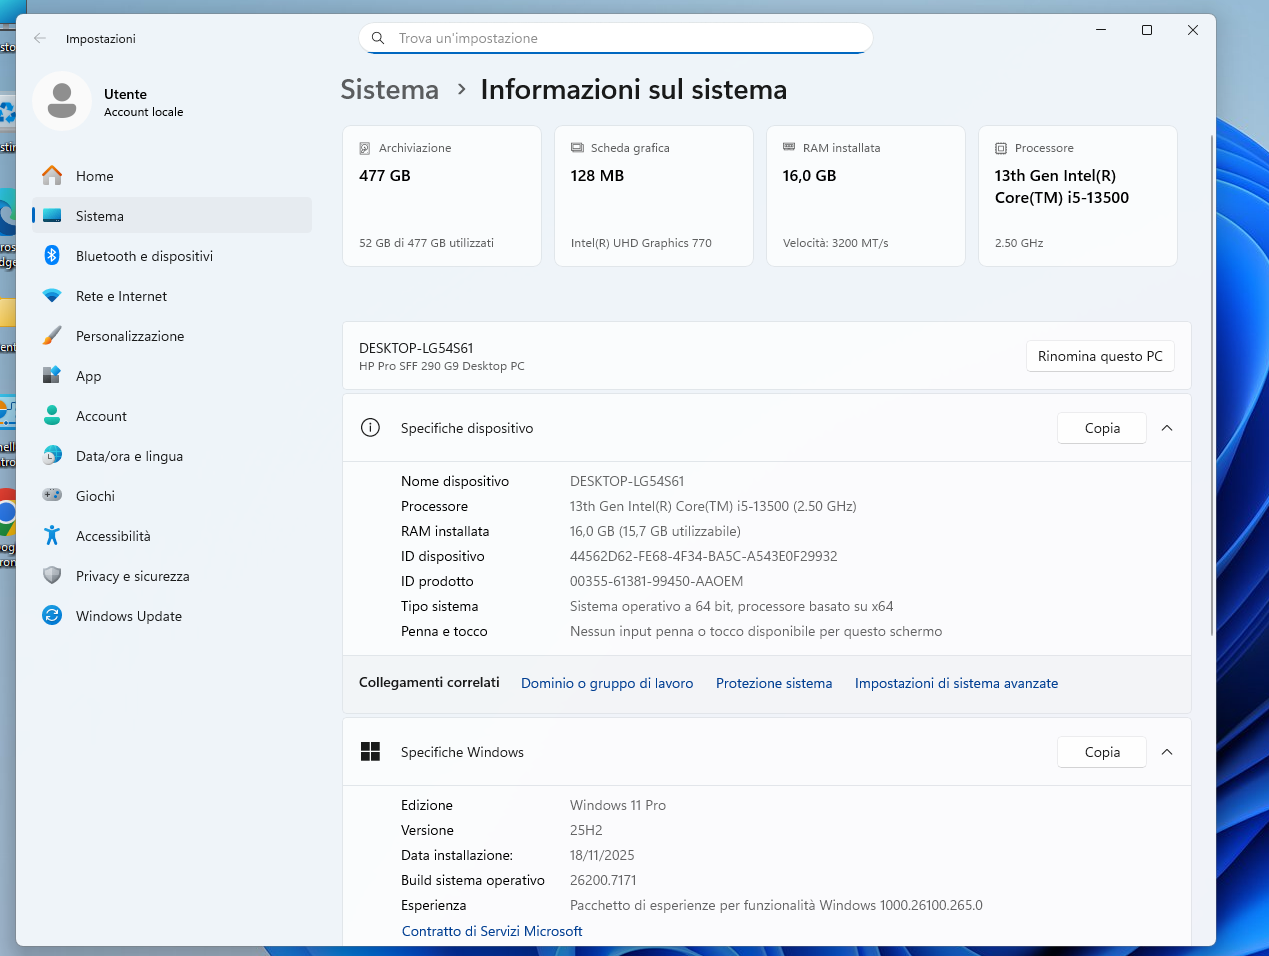Click Edizione value Windows 11 Pro
This screenshot has height=956, width=1269.
tap(618, 805)
